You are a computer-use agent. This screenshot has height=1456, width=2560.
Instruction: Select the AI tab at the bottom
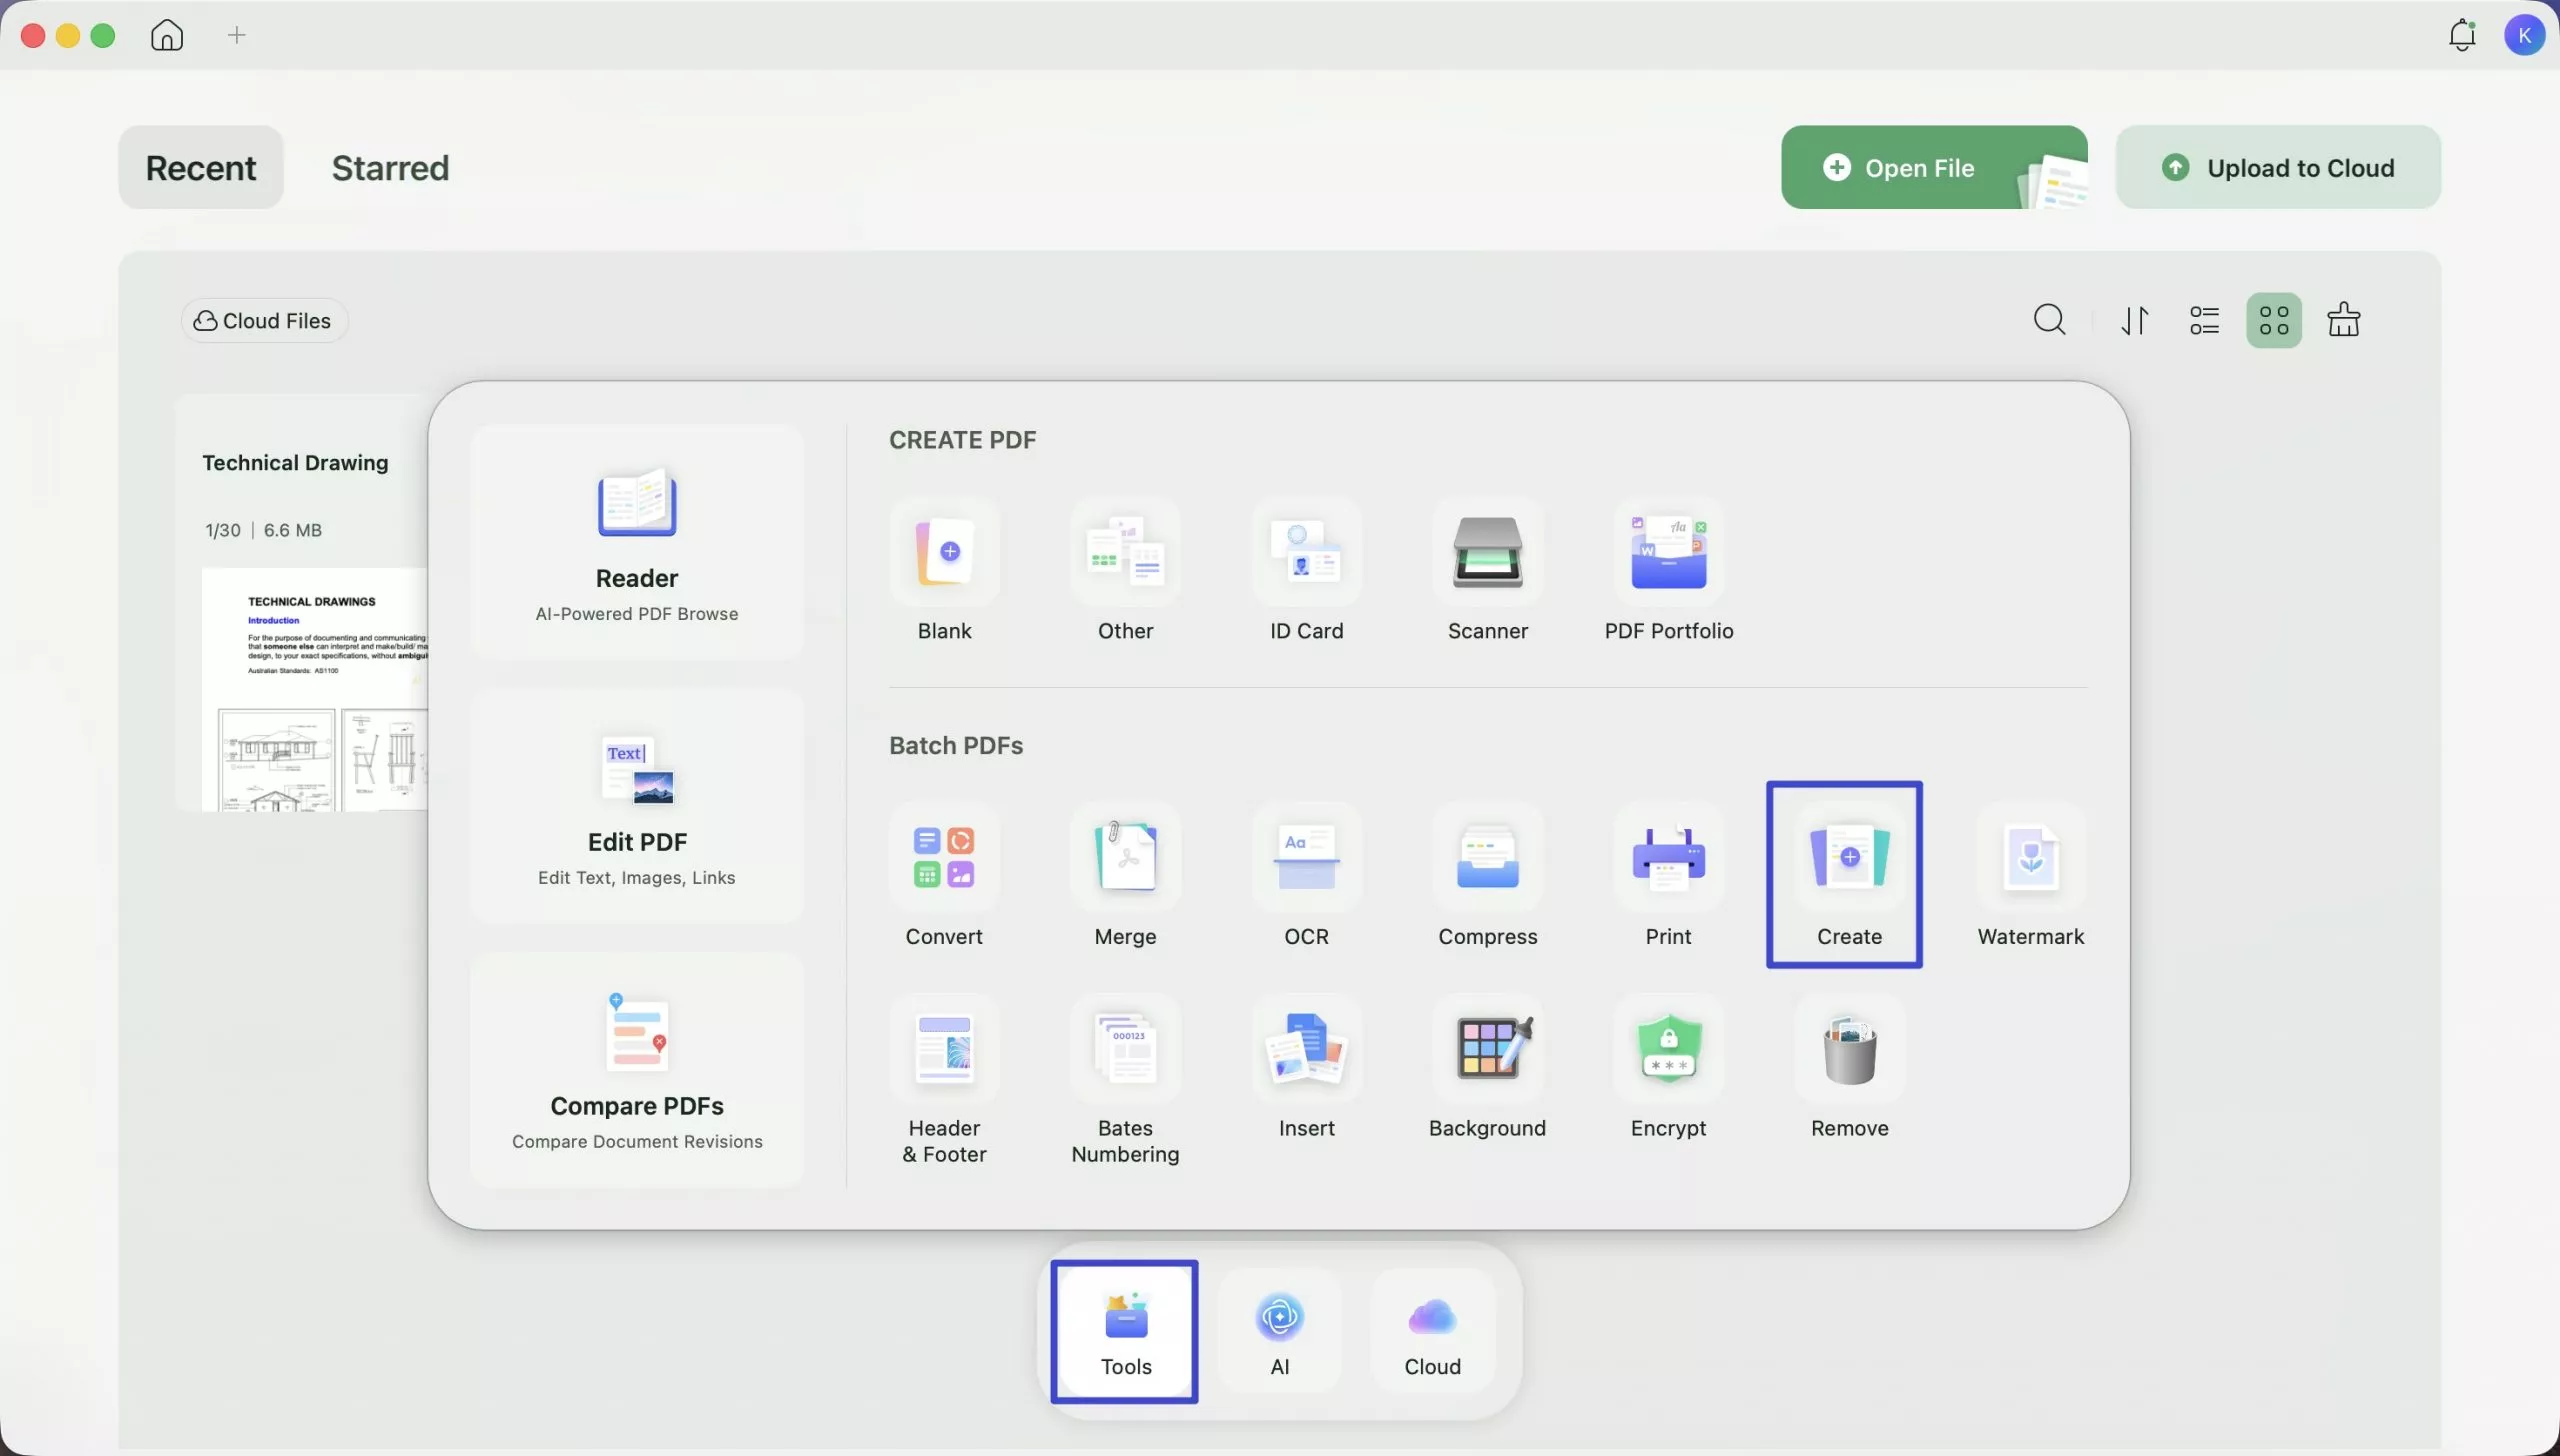(x=1280, y=1330)
